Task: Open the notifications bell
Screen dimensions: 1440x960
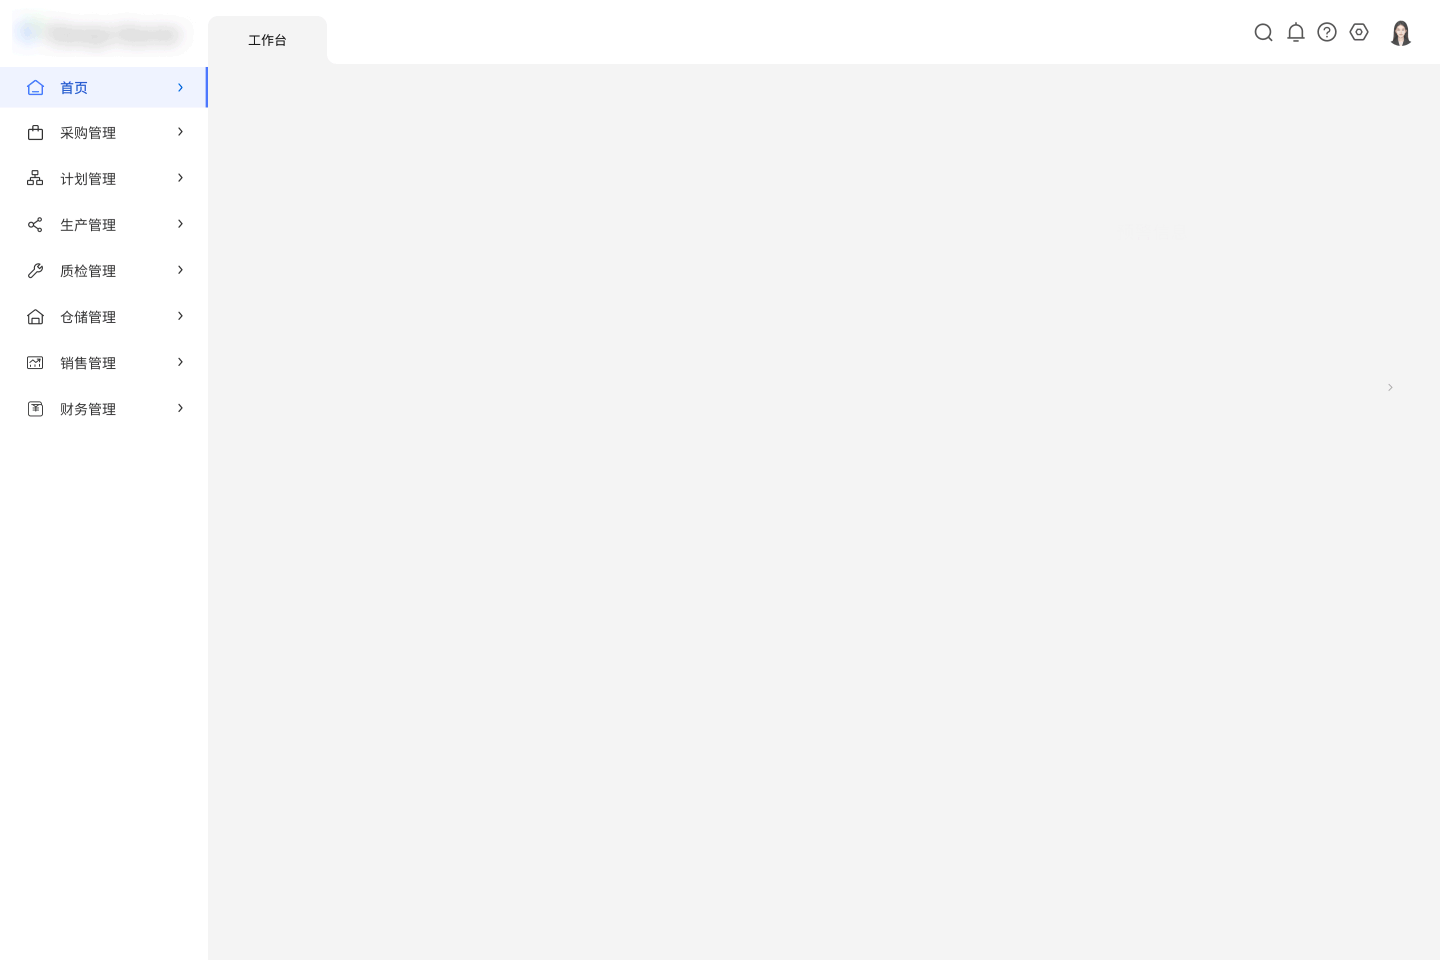Action: (x=1295, y=33)
